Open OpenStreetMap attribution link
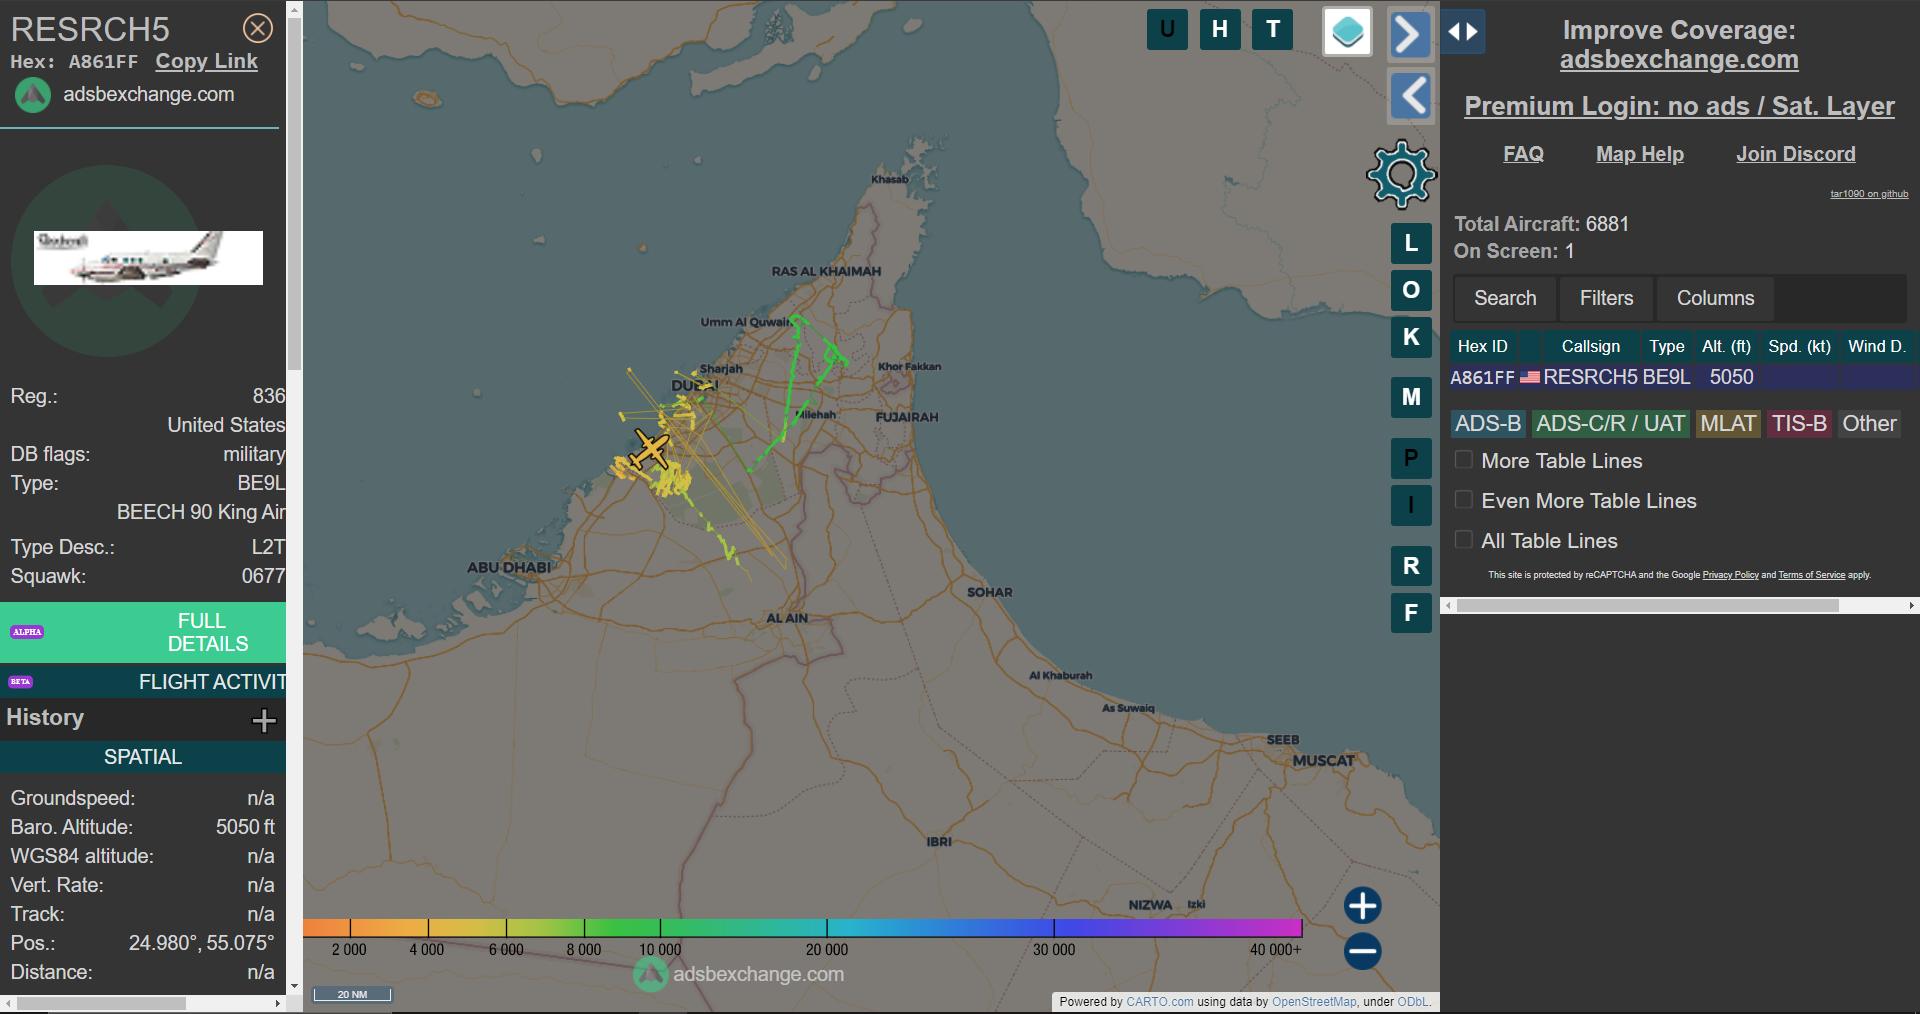The height and width of the screenshot is (1014, 1920). (1314, 1001)
